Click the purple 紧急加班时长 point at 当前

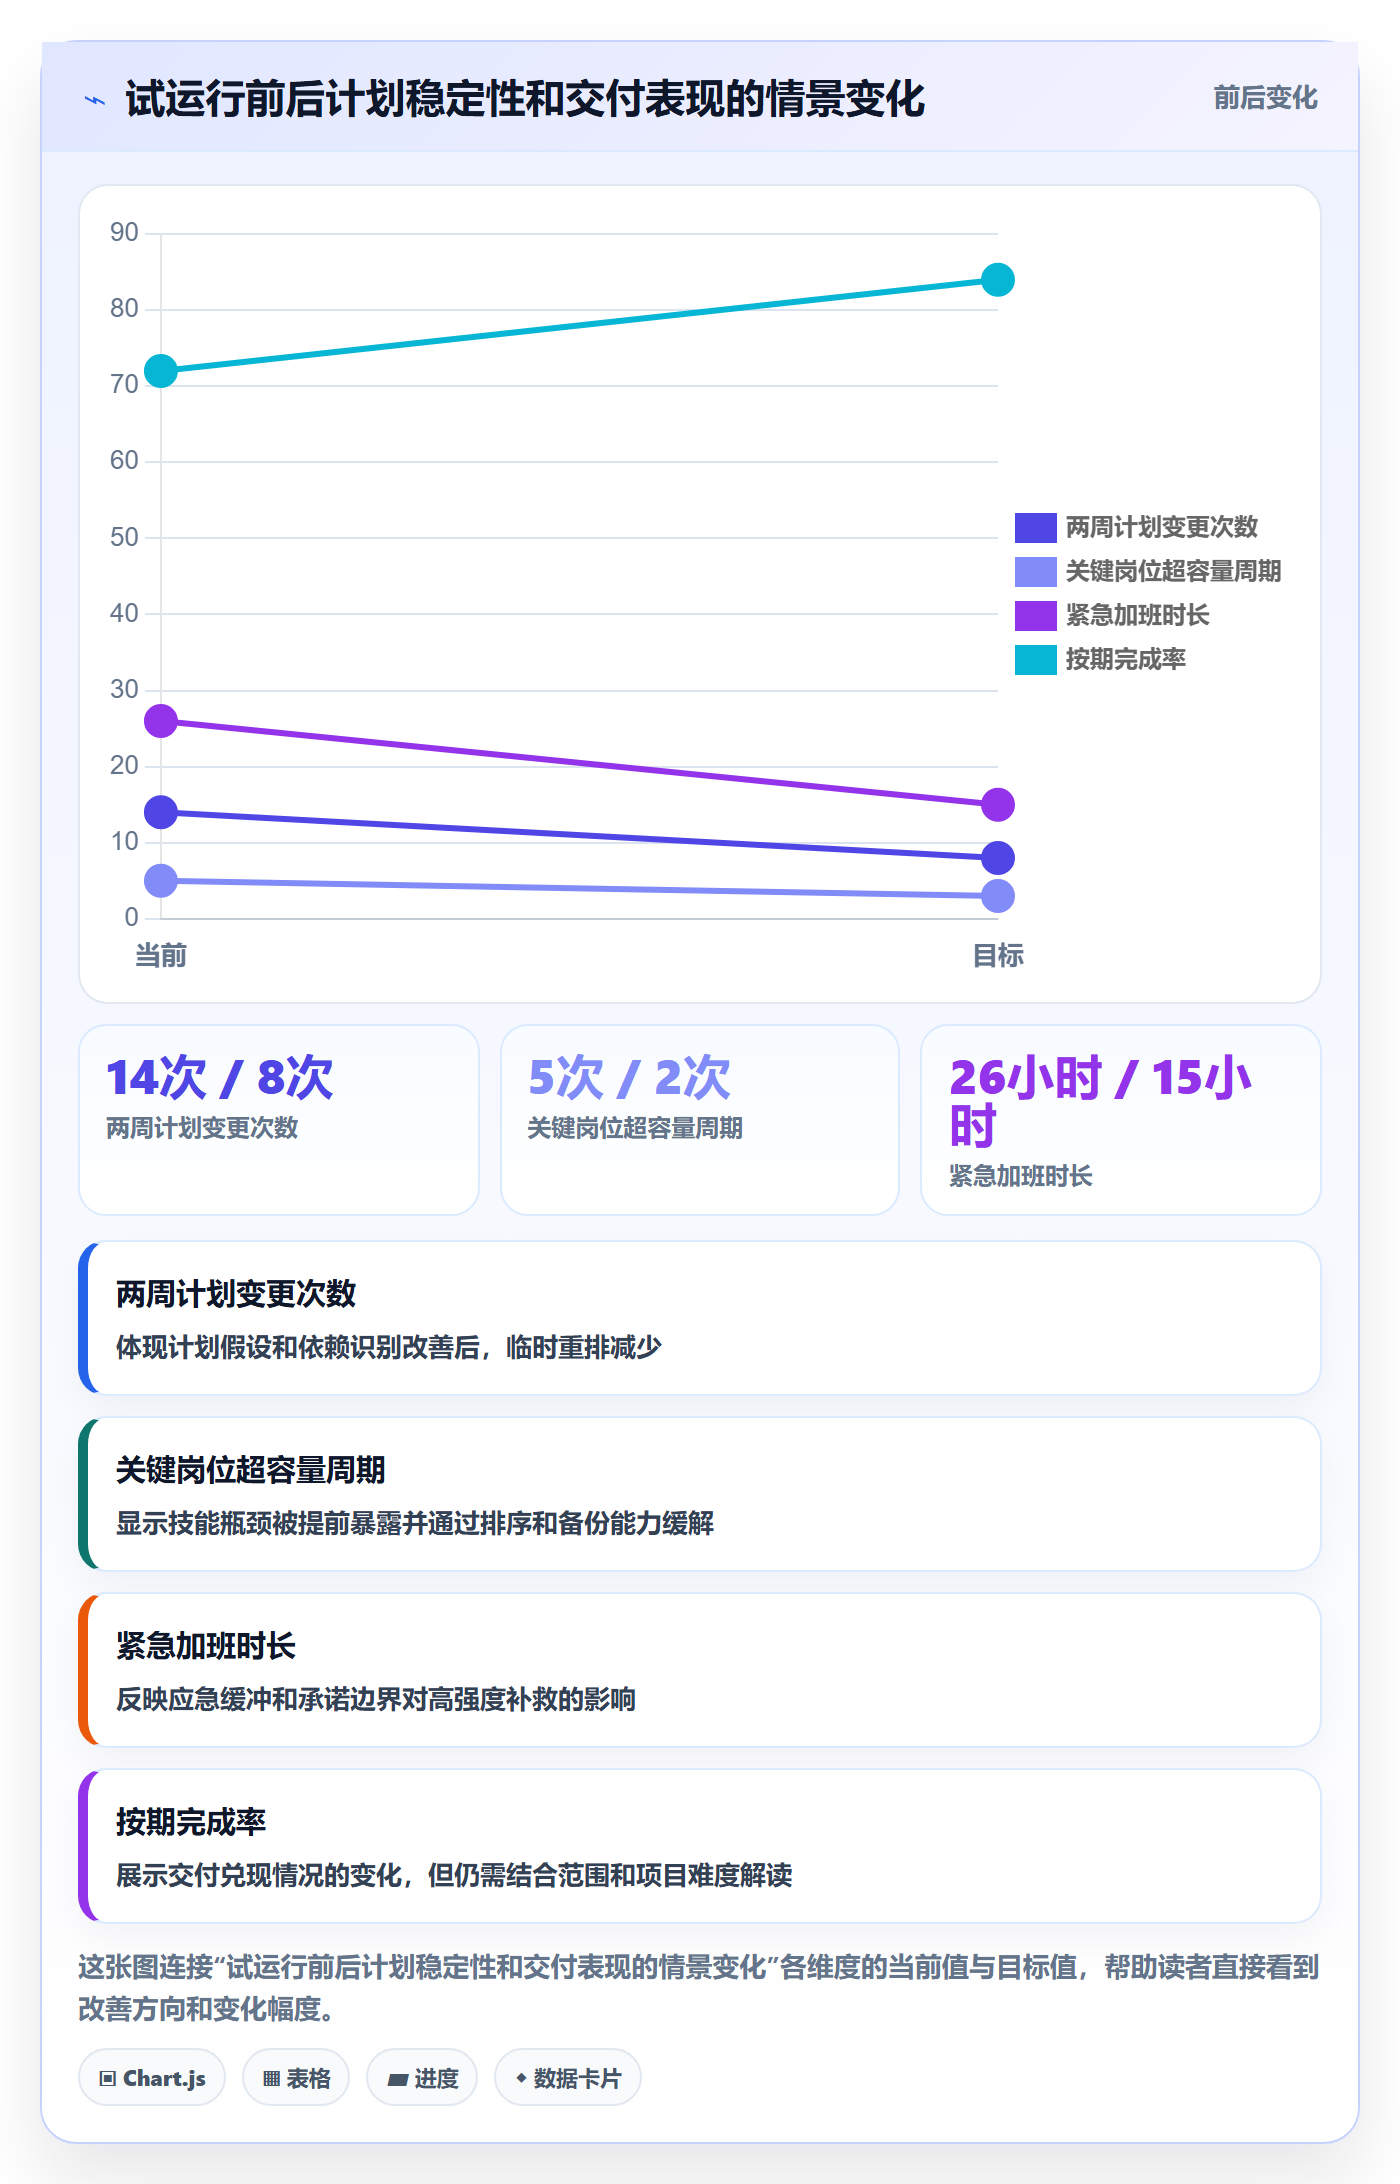coord(161,721)
